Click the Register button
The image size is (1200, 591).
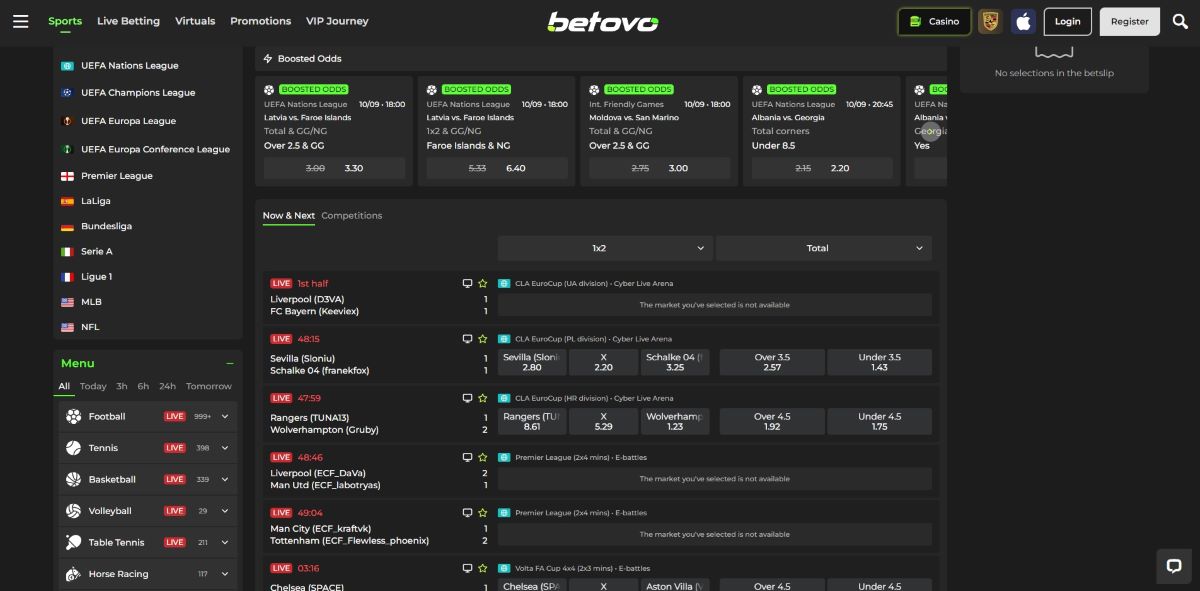click(x=1129, y=21)
